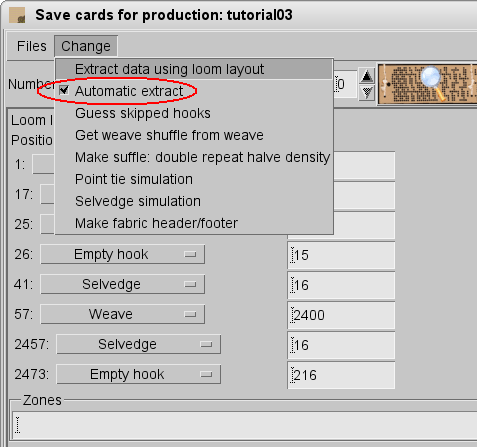This screenshot has height=447, width=477.
Task: Toggle the Automatic extract checkbox
Action: point(64,90)
